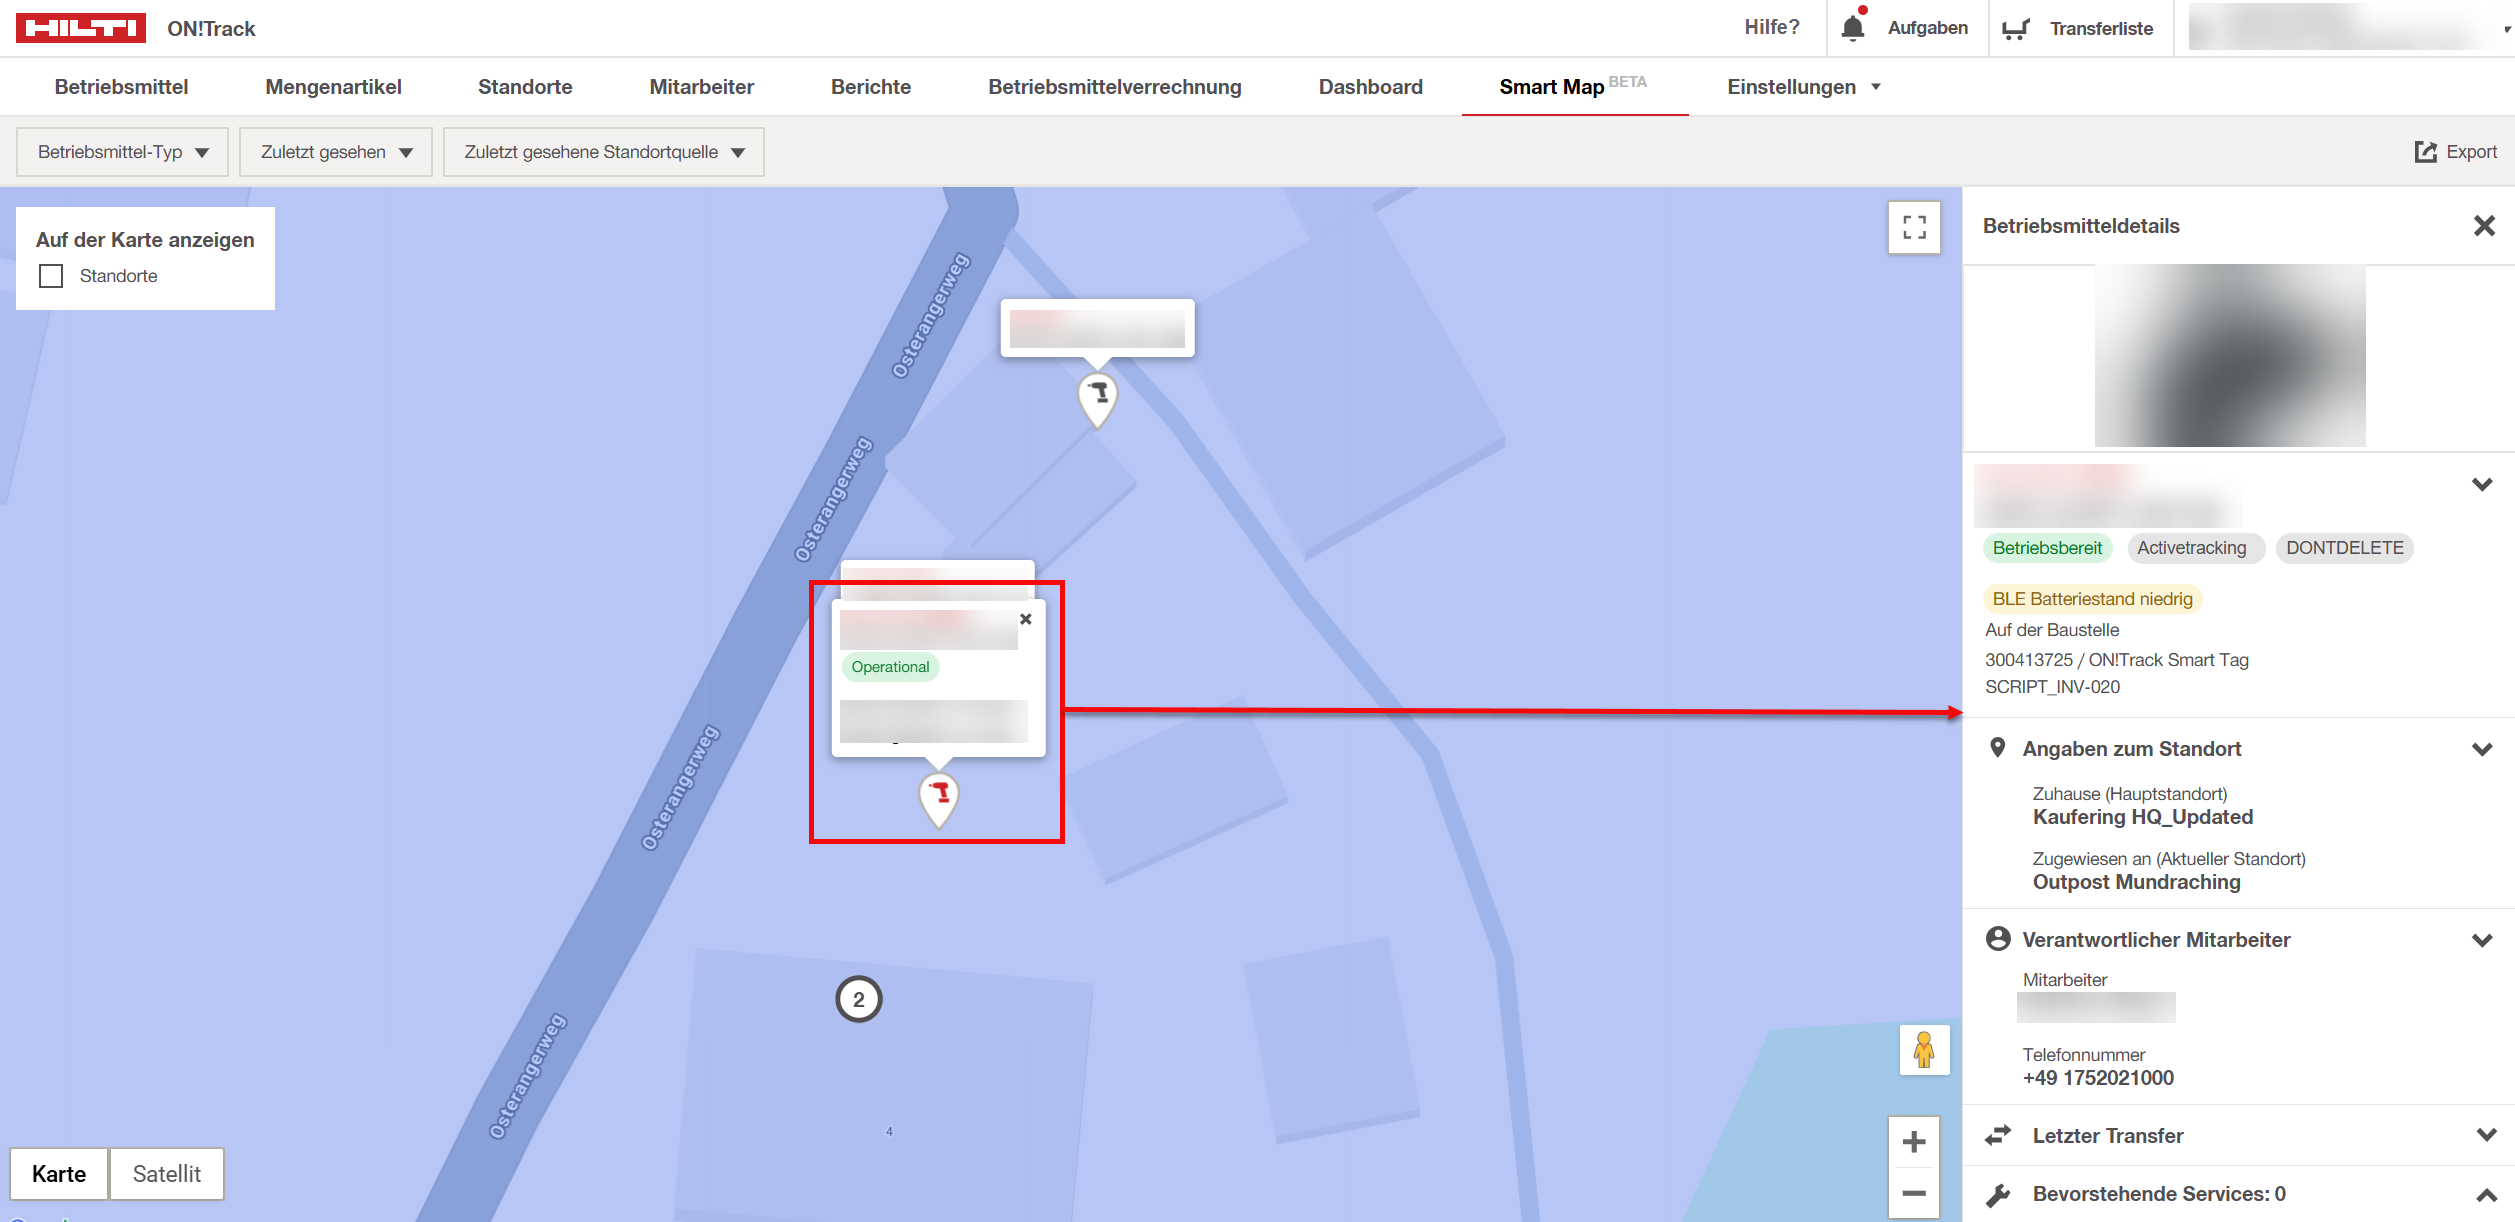Enable the Standorte checkbox on map
This screenshot has width=2515, height=1222.
pos(51,276)
